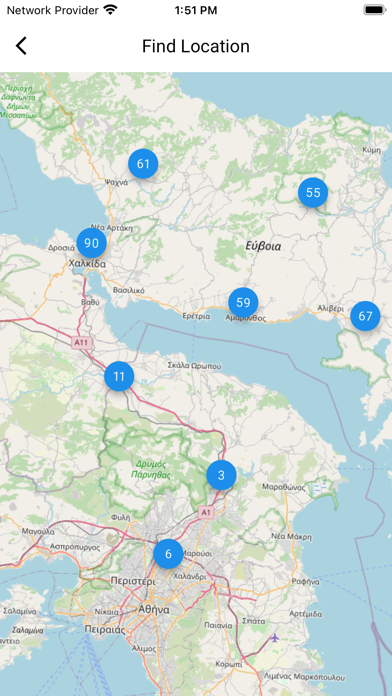The height and width of the screenshot is (696, 392).
Task: Tap the battery indicator in status bar
Action: [375, 10]
